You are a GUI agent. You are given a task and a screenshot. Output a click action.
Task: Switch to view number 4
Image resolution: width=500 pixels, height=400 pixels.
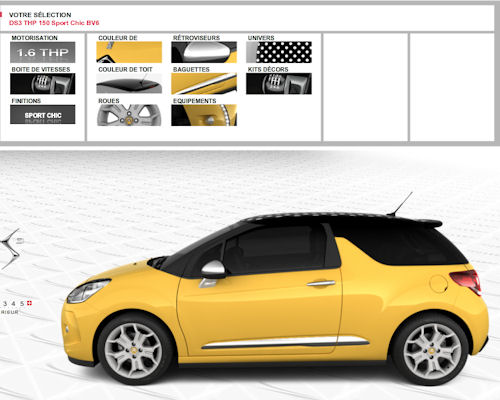[x=13, y=304]
